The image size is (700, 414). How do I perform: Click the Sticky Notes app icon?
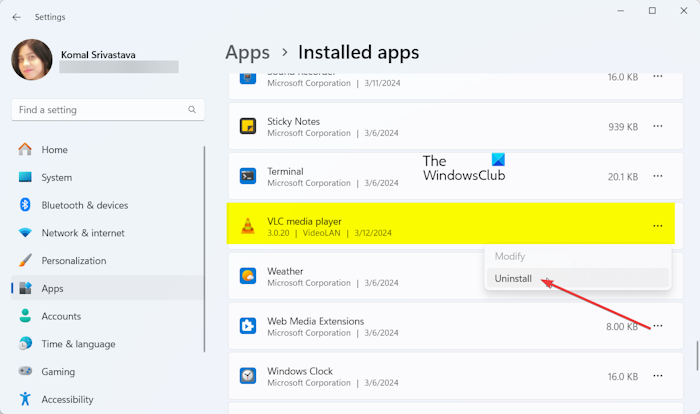point(248,126)
